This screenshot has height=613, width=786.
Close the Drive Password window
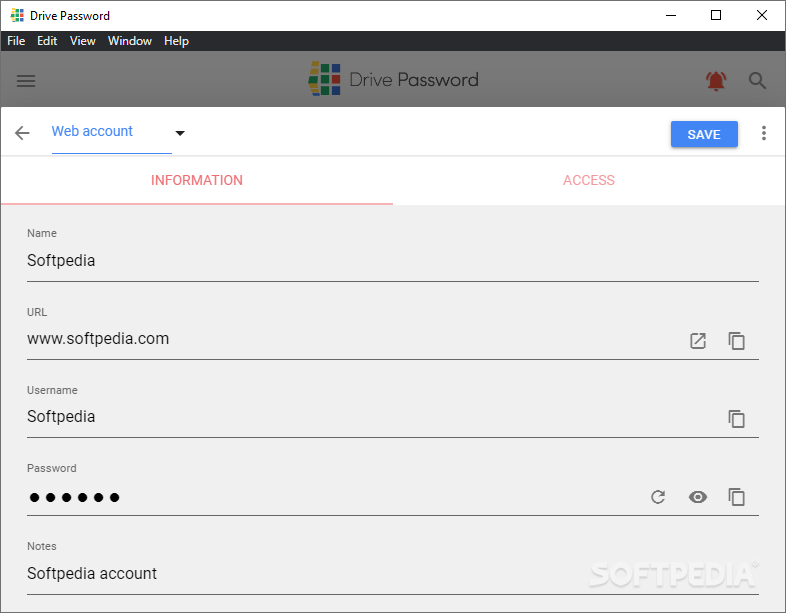pyautogui.click(x=762, y=16)
